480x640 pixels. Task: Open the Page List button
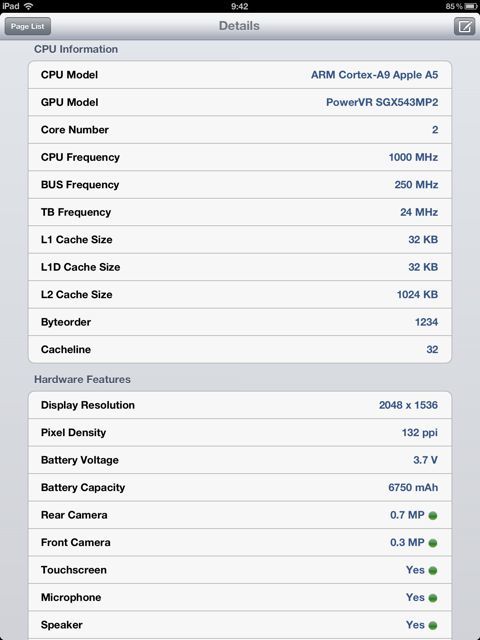28,27
